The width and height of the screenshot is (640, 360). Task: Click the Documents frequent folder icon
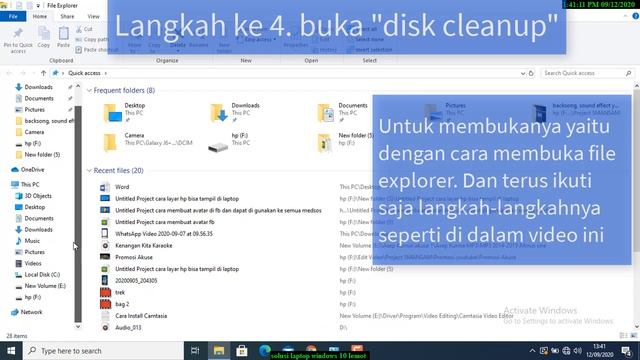[325, 113]
